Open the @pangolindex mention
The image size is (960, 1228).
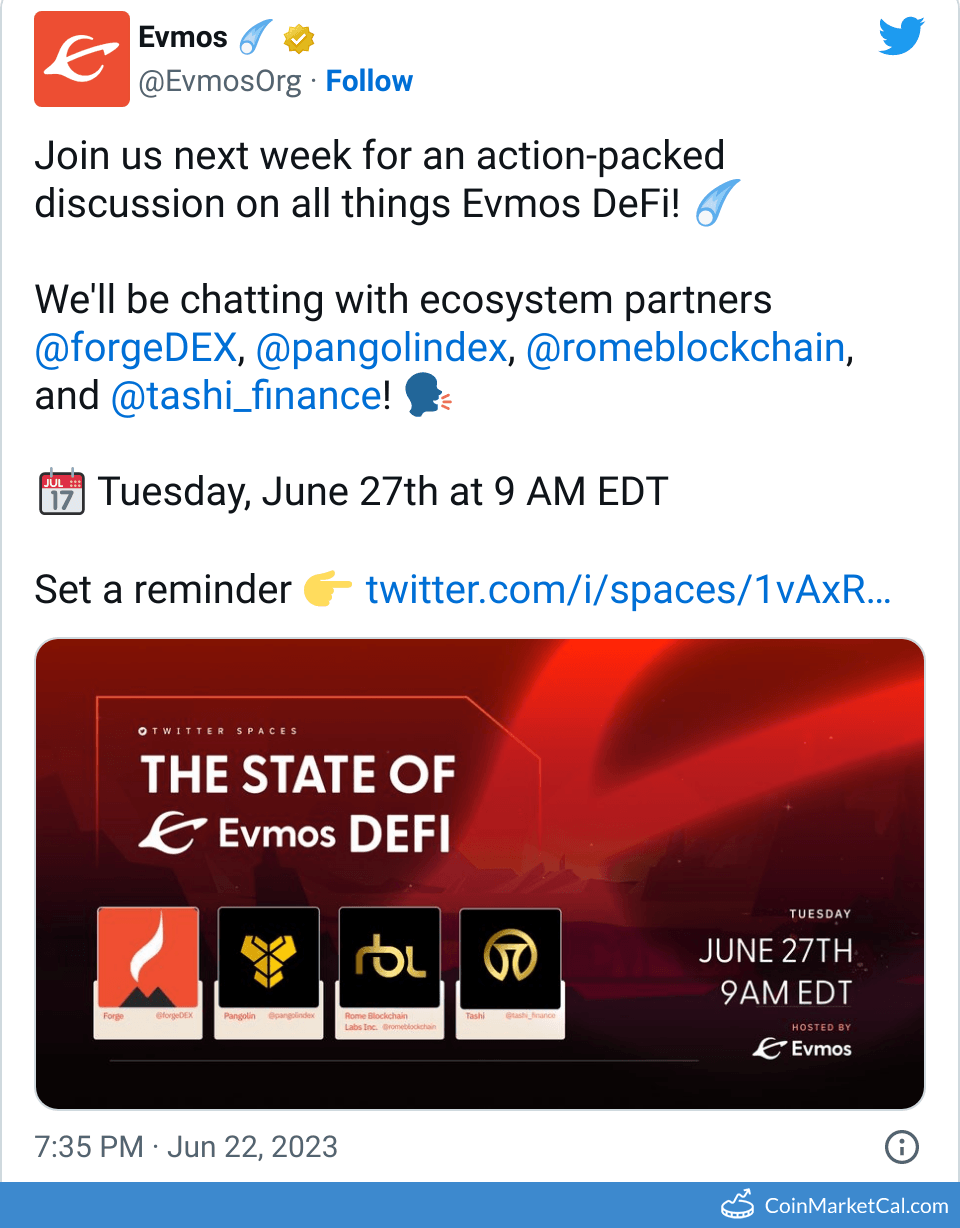(381, 348)
